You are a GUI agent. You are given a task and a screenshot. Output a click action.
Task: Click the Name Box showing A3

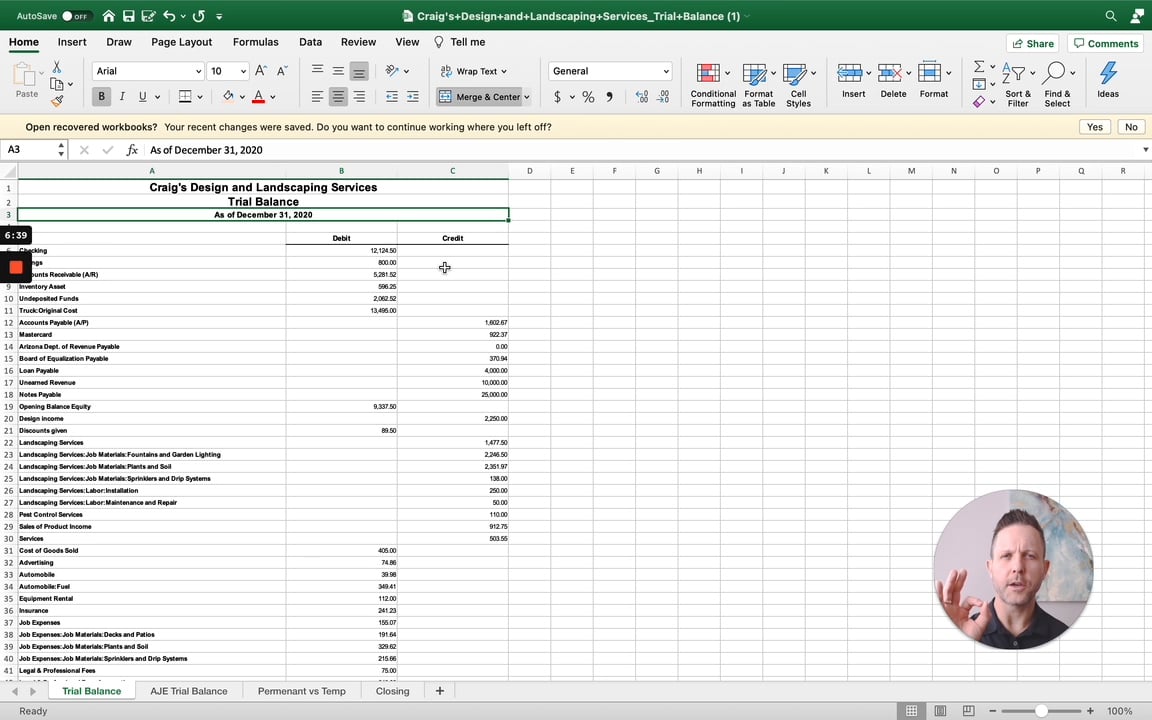[30, 149]
